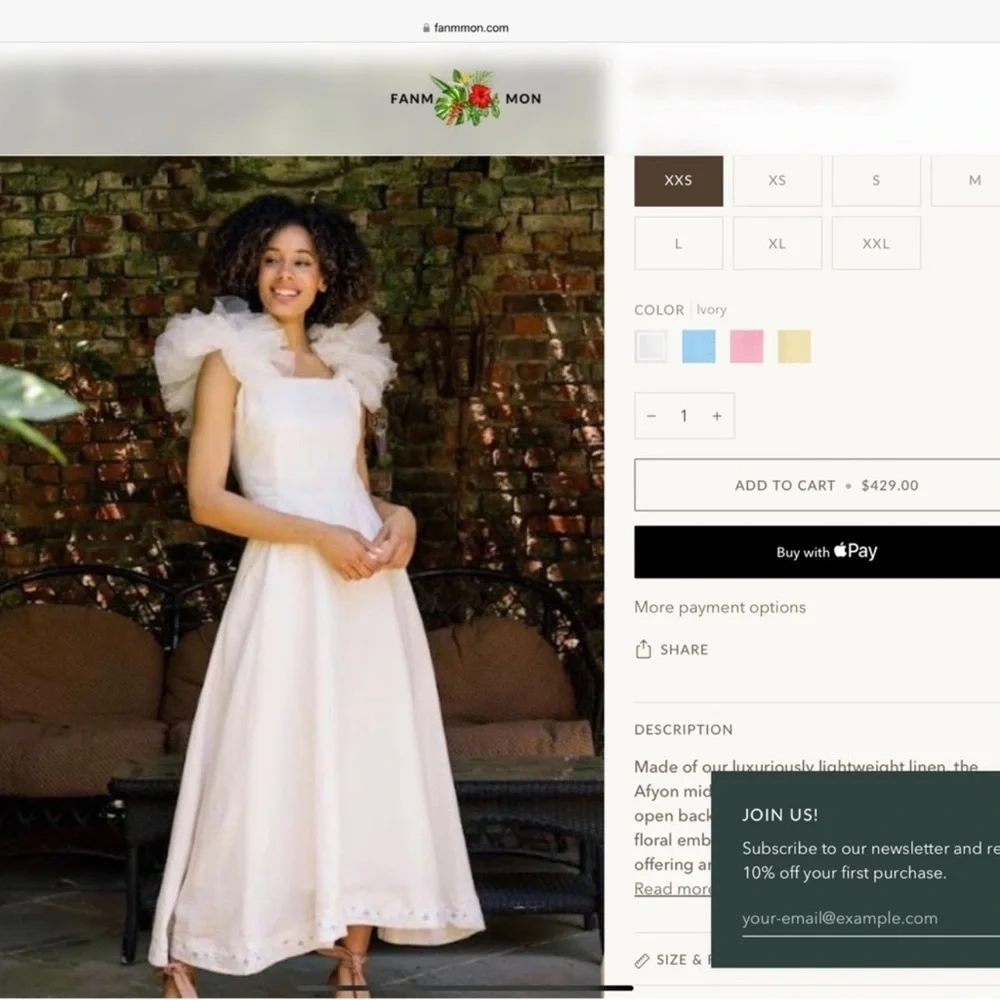
Task: Select size XS
Action: pyautogui.click(x=777, y=180)
